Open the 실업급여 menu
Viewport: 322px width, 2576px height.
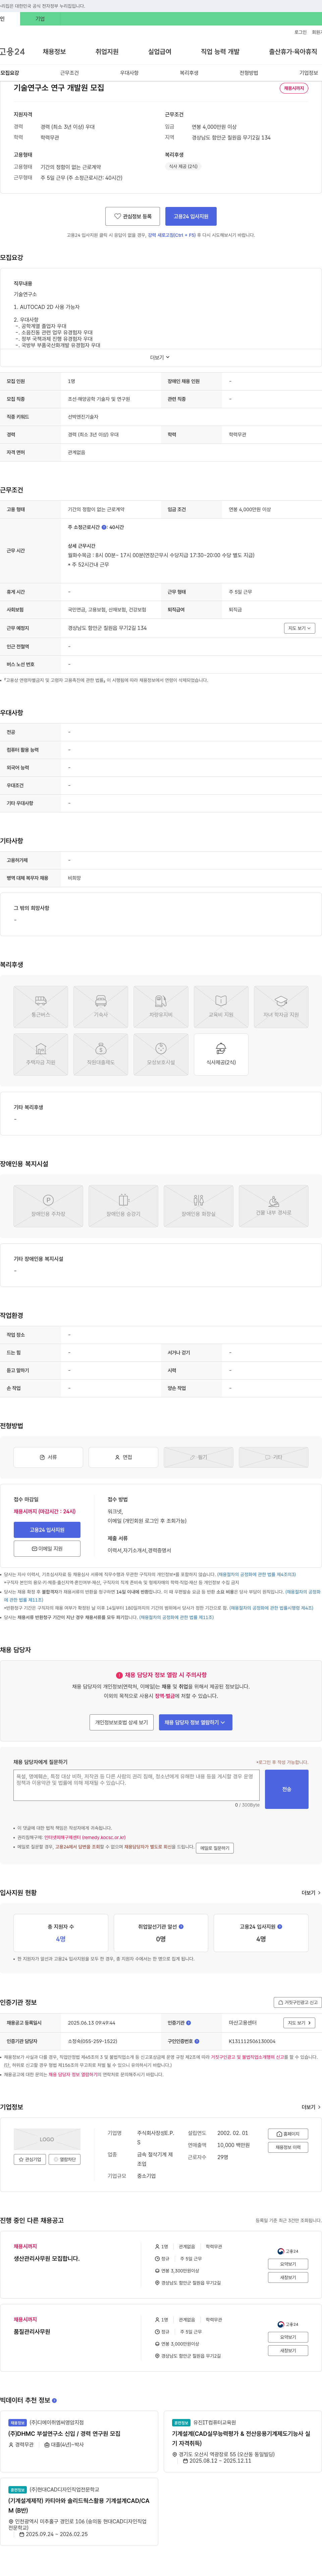click(x=160, y=52)
